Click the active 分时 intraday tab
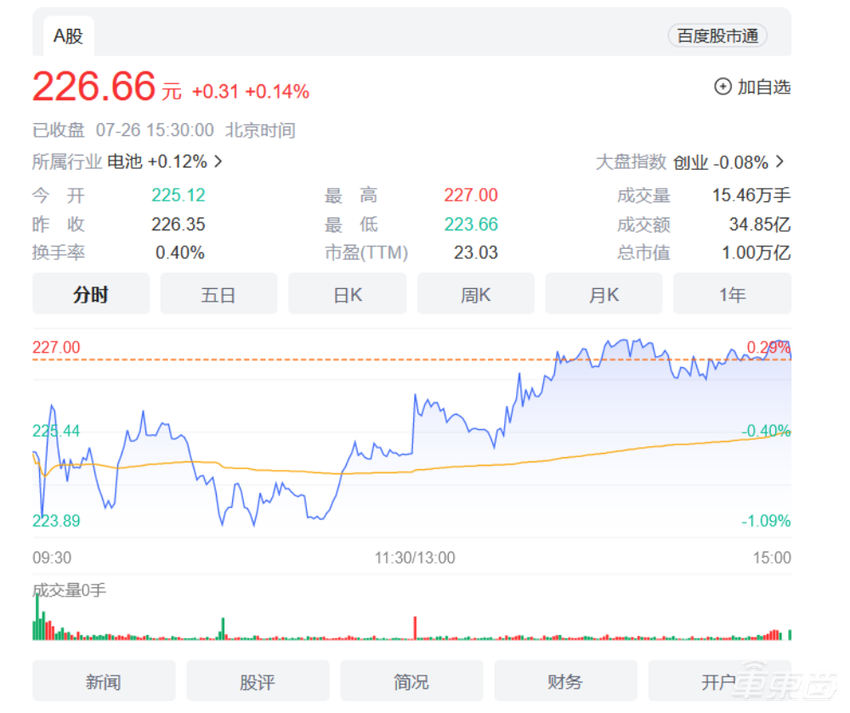The image size is (850, 713). coord(90,293)
